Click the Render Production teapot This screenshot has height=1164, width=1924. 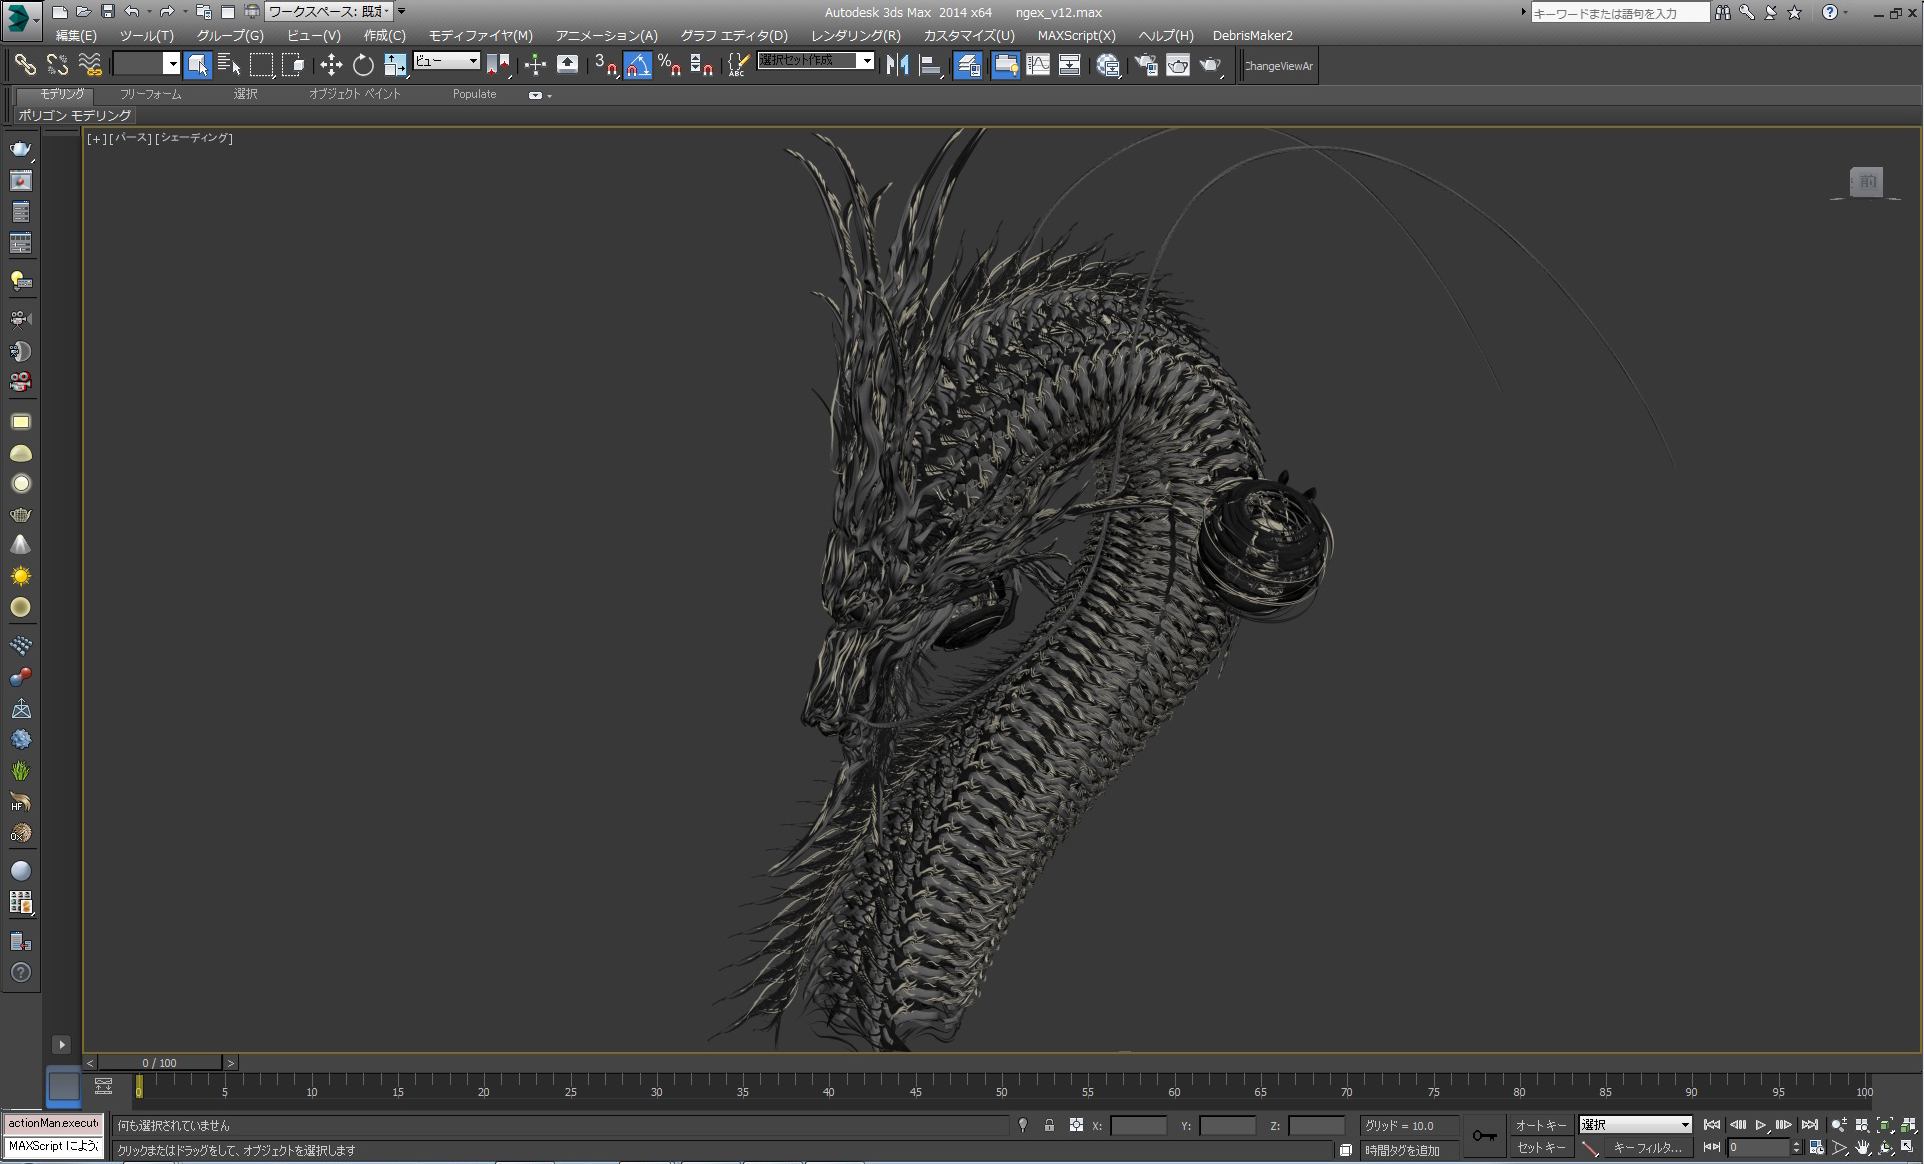tap(1211, 65)
